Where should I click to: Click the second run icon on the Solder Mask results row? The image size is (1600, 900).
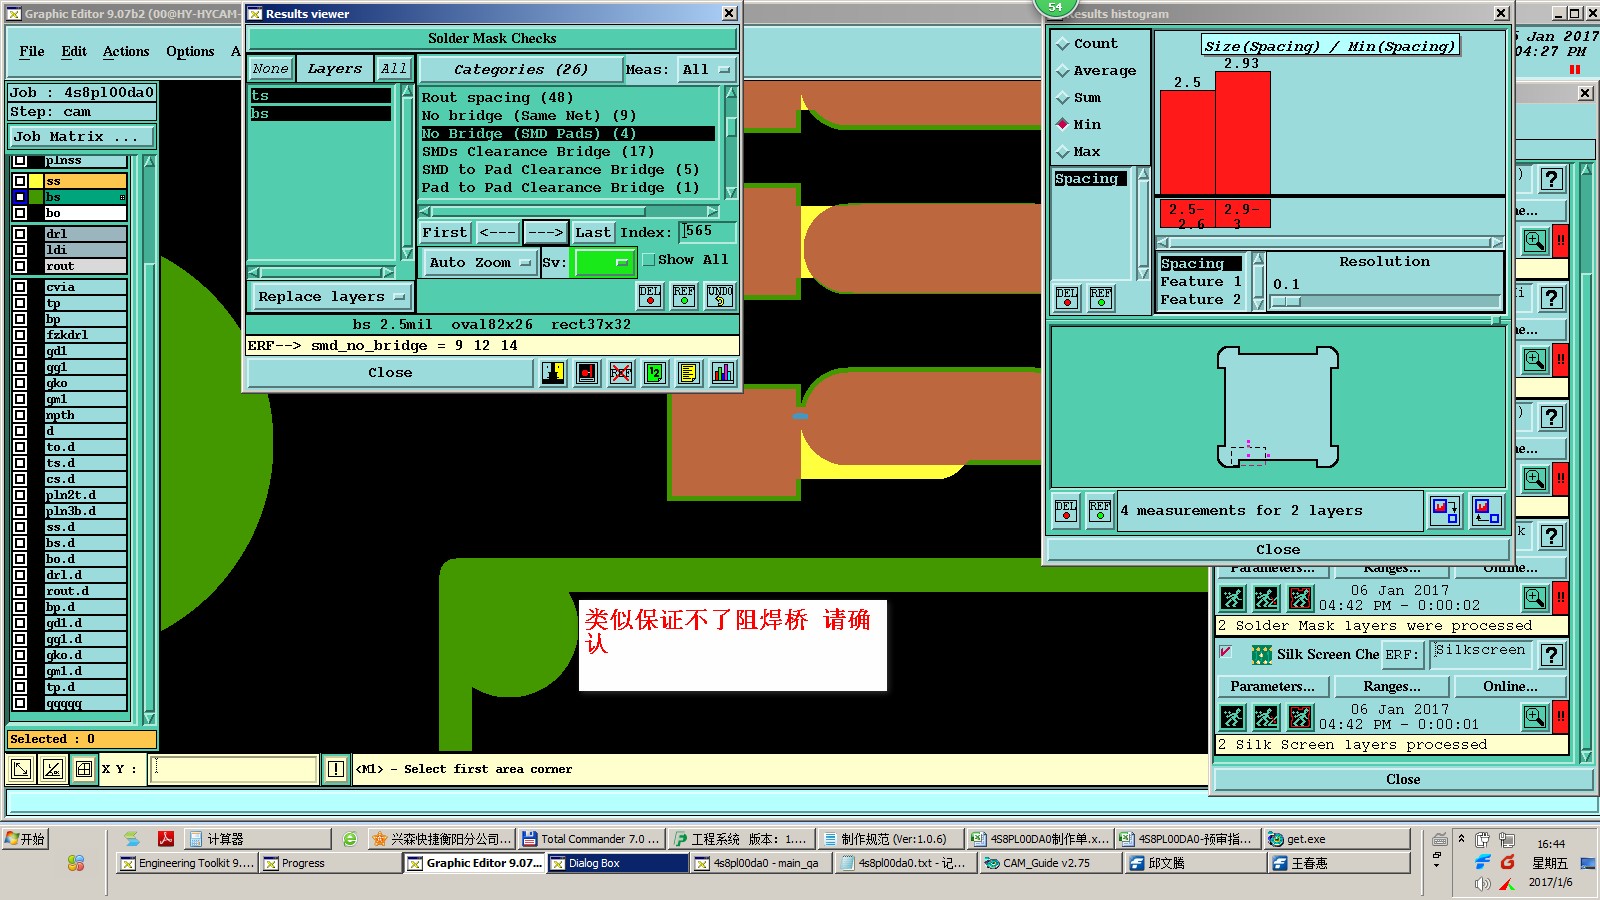coord(1266,598)
